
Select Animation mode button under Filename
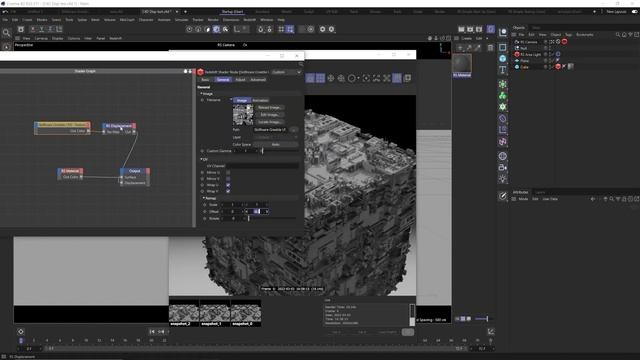[x=260, y=100]
